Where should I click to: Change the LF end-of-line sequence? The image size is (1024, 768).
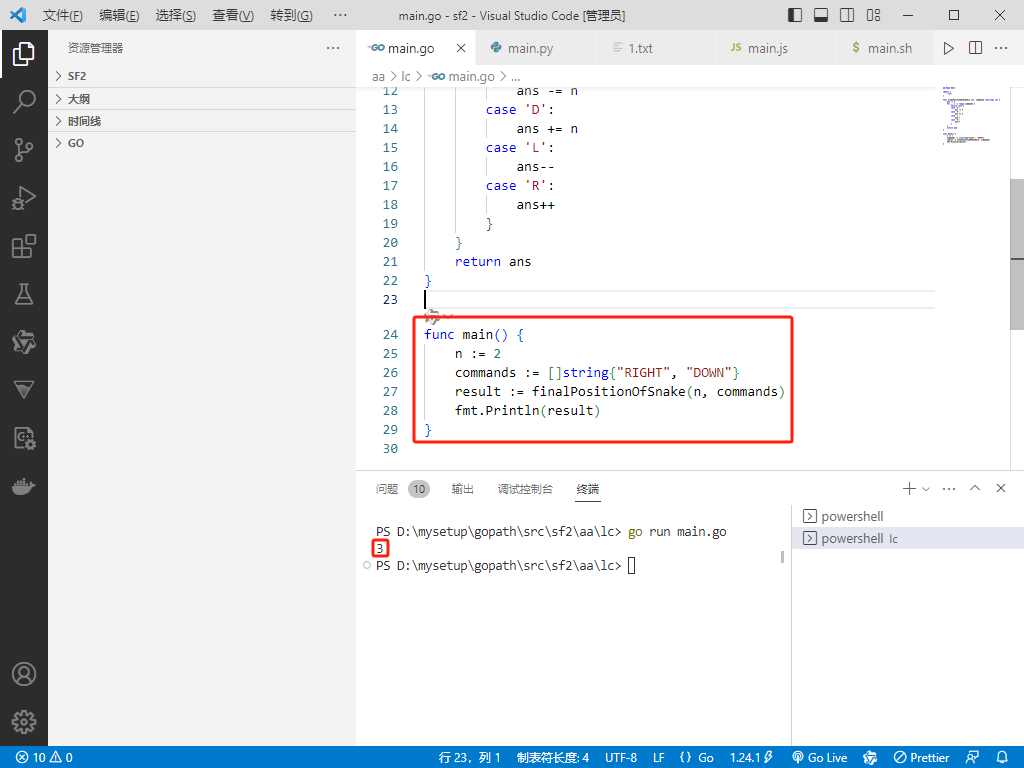pyautogui.click(x=659, y=758)
